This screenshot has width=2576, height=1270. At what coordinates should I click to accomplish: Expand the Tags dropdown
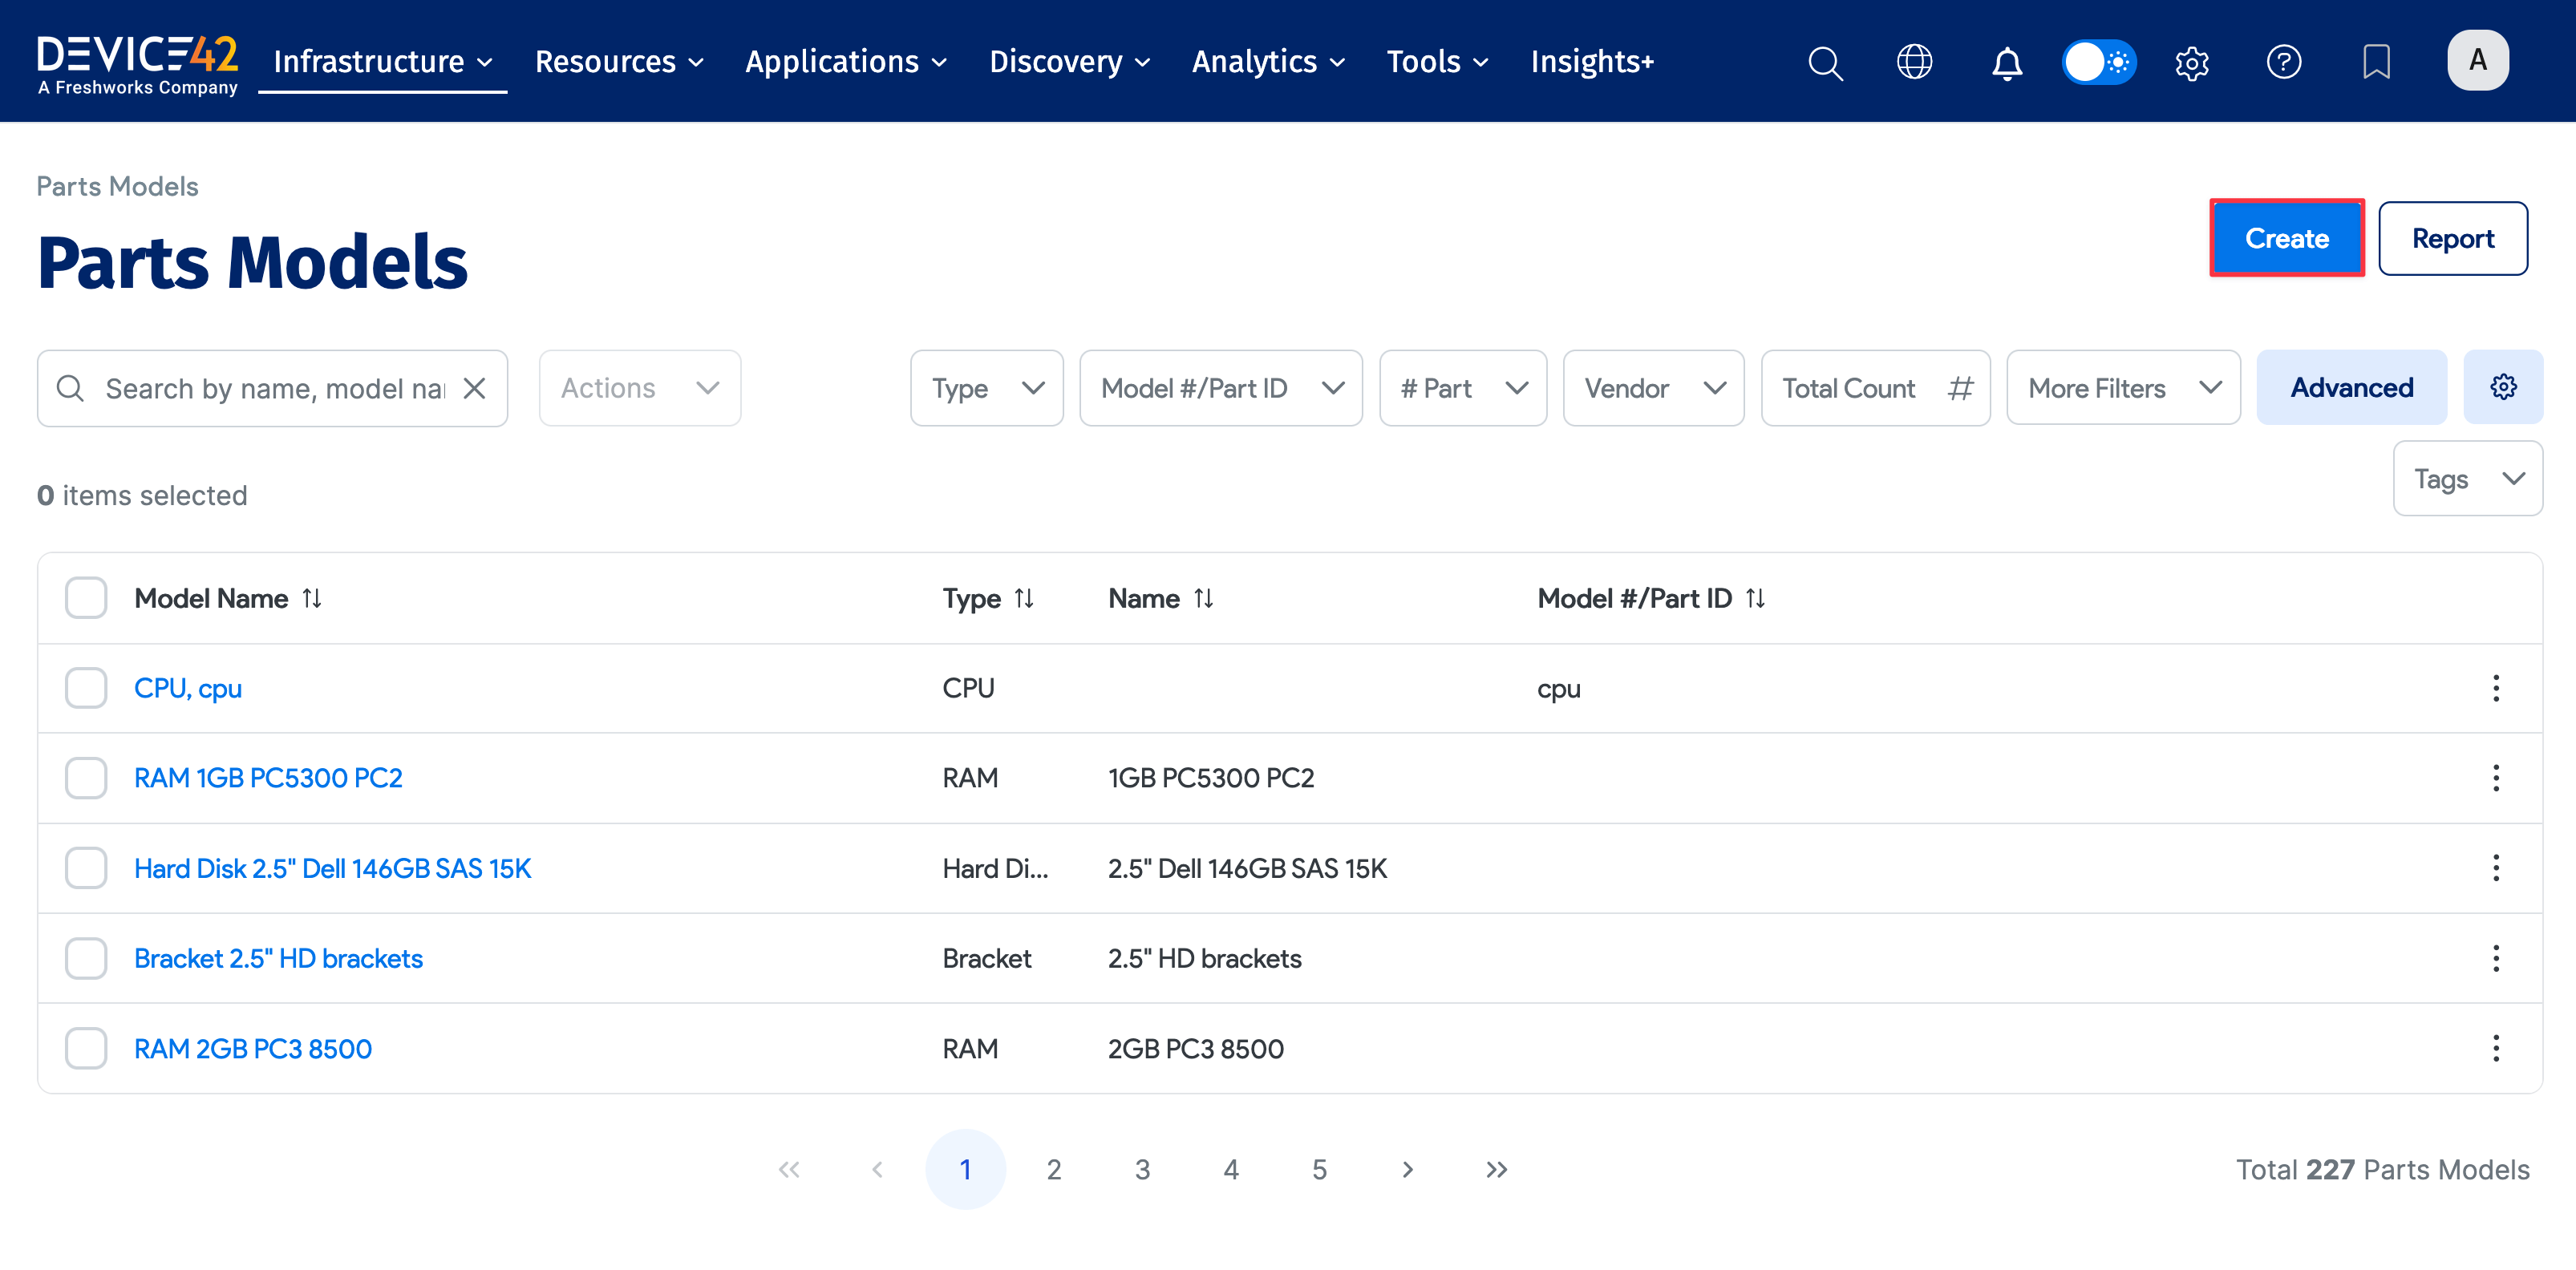2467,479
